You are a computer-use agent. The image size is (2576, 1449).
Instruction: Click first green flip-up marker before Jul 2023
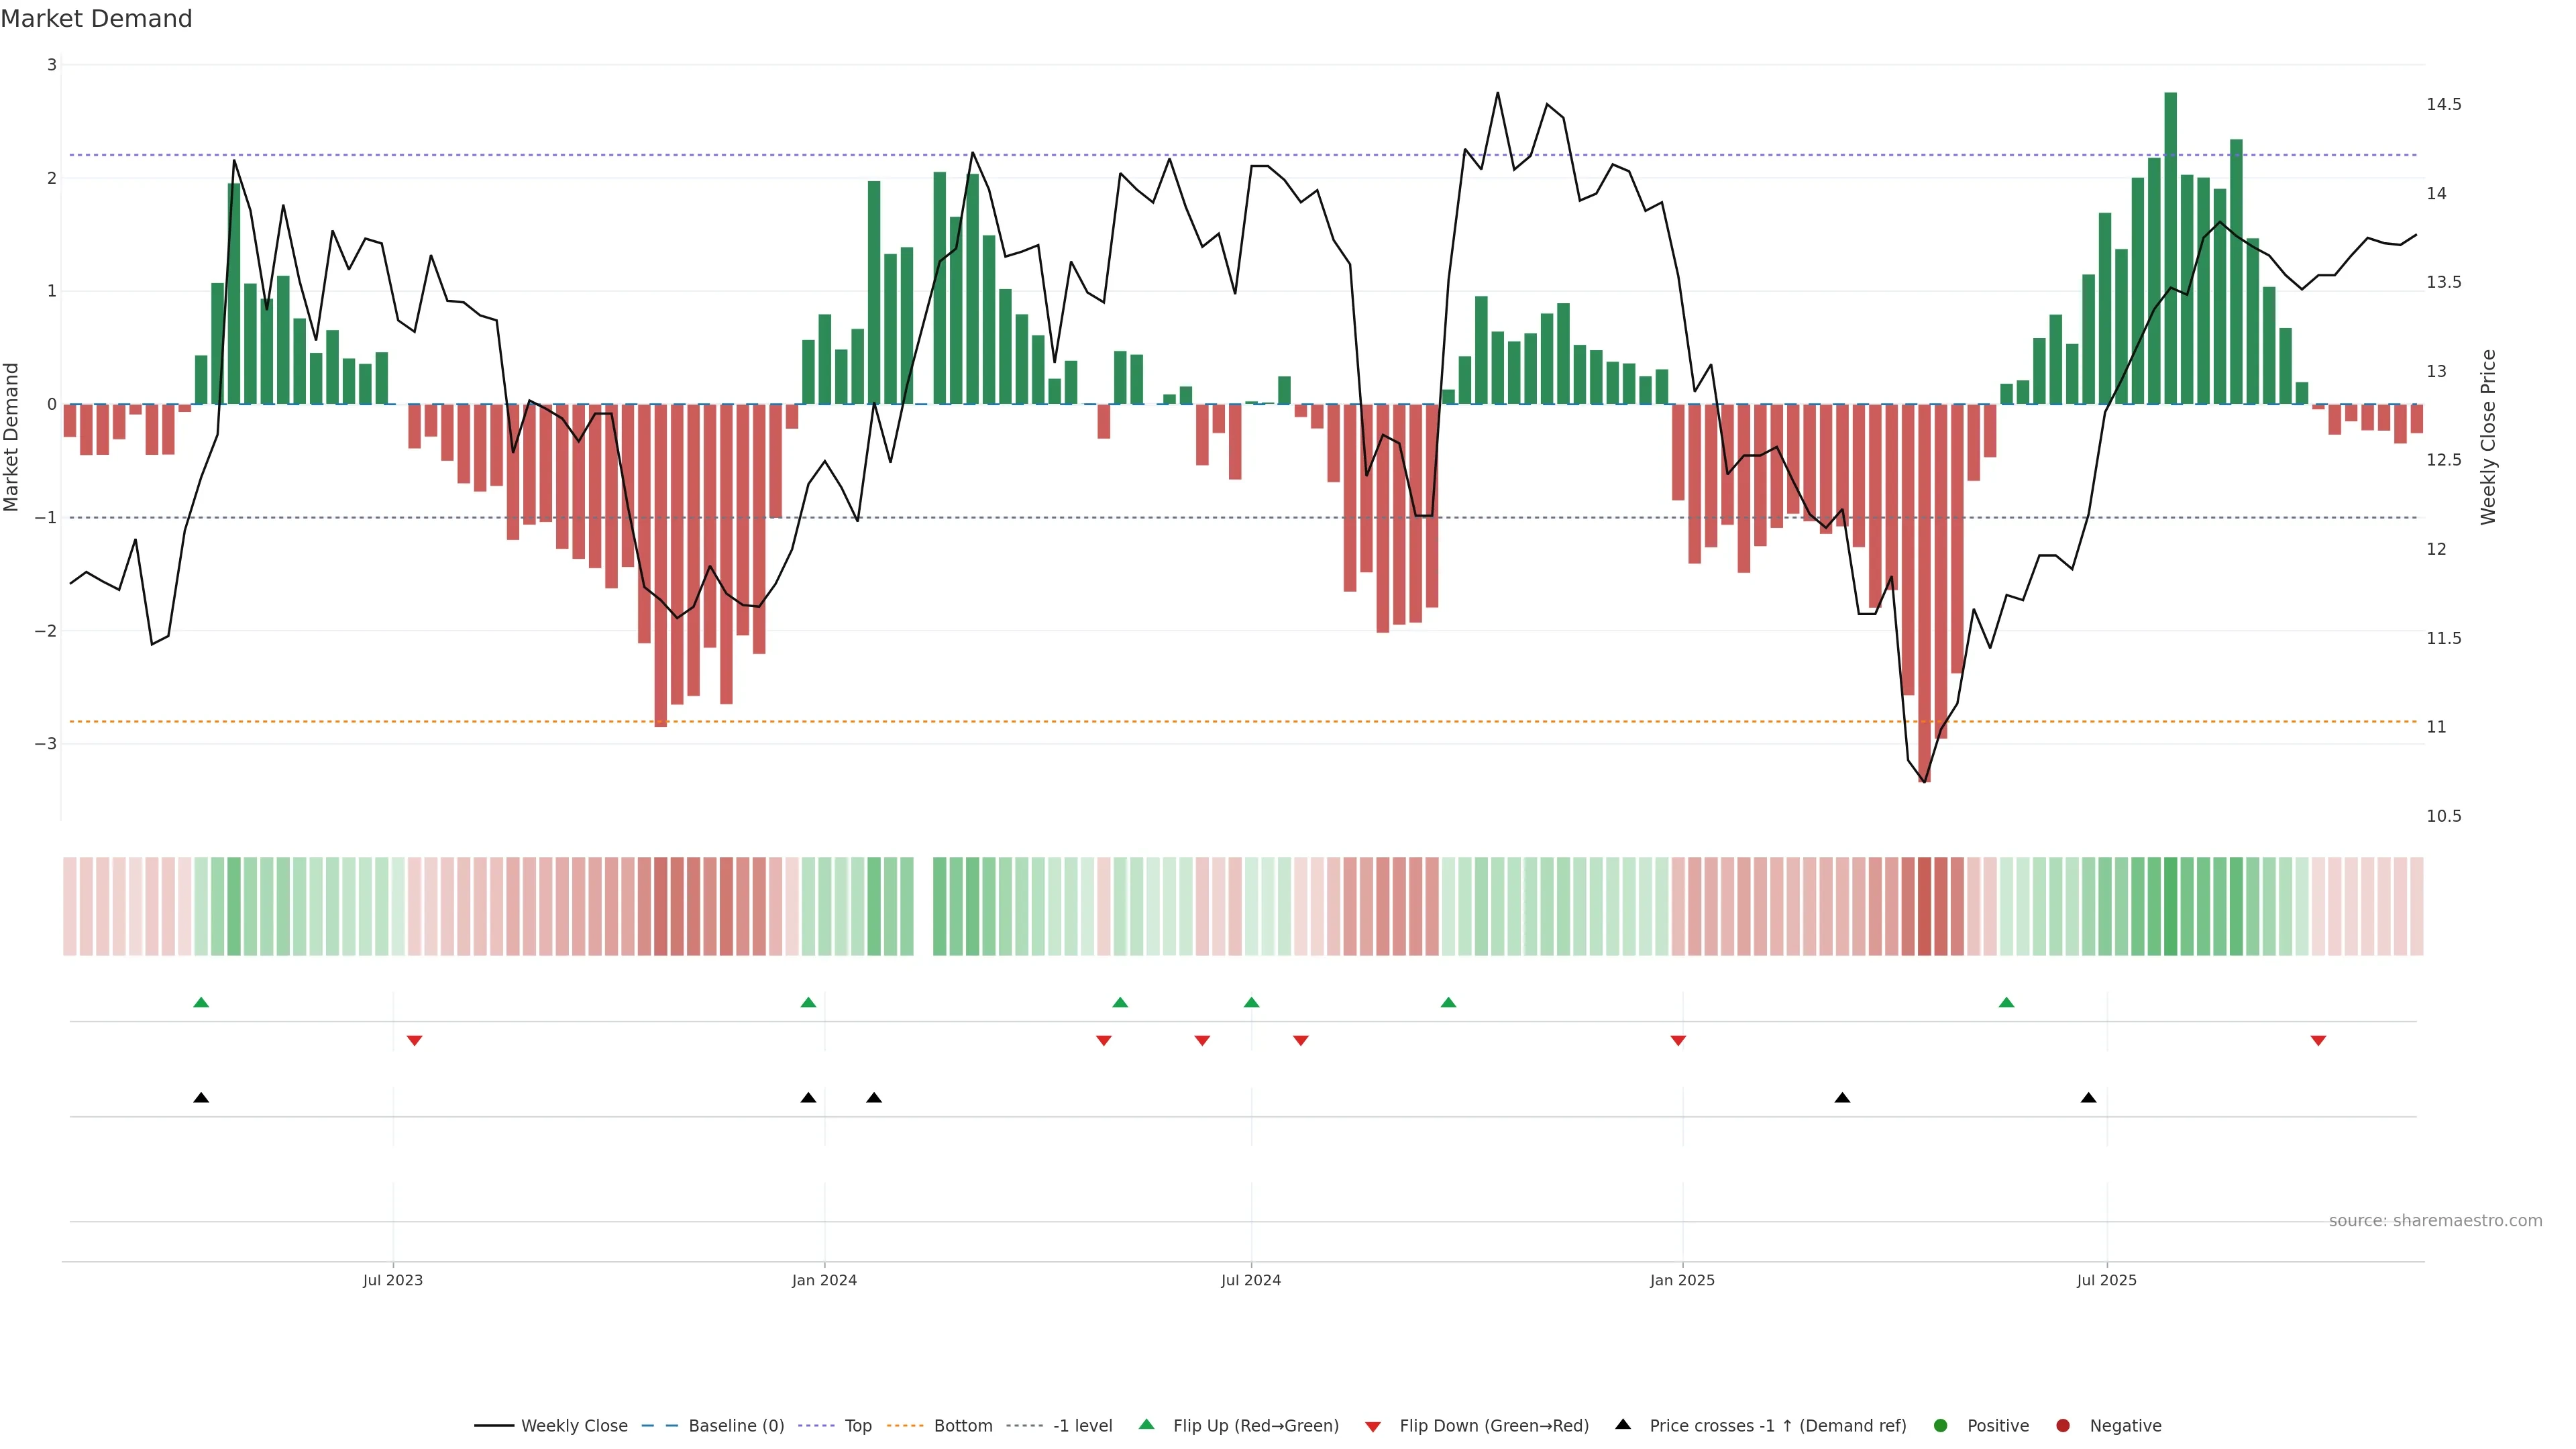pyautogui.click(x=201, y=1002)
